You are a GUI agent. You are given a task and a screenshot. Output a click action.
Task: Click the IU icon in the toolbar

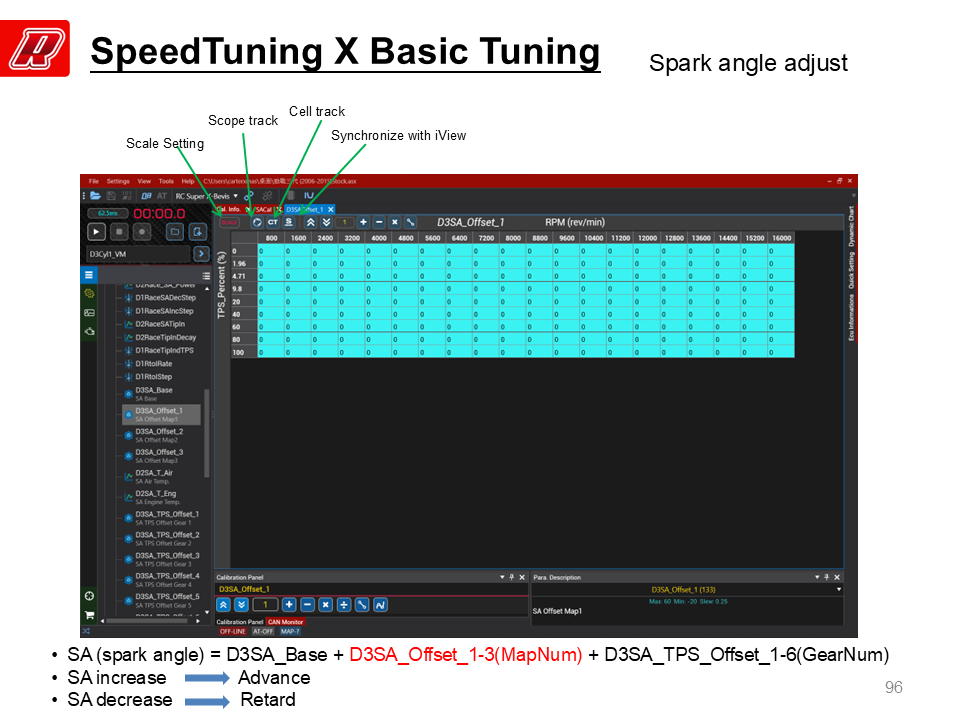pos(309,196)
